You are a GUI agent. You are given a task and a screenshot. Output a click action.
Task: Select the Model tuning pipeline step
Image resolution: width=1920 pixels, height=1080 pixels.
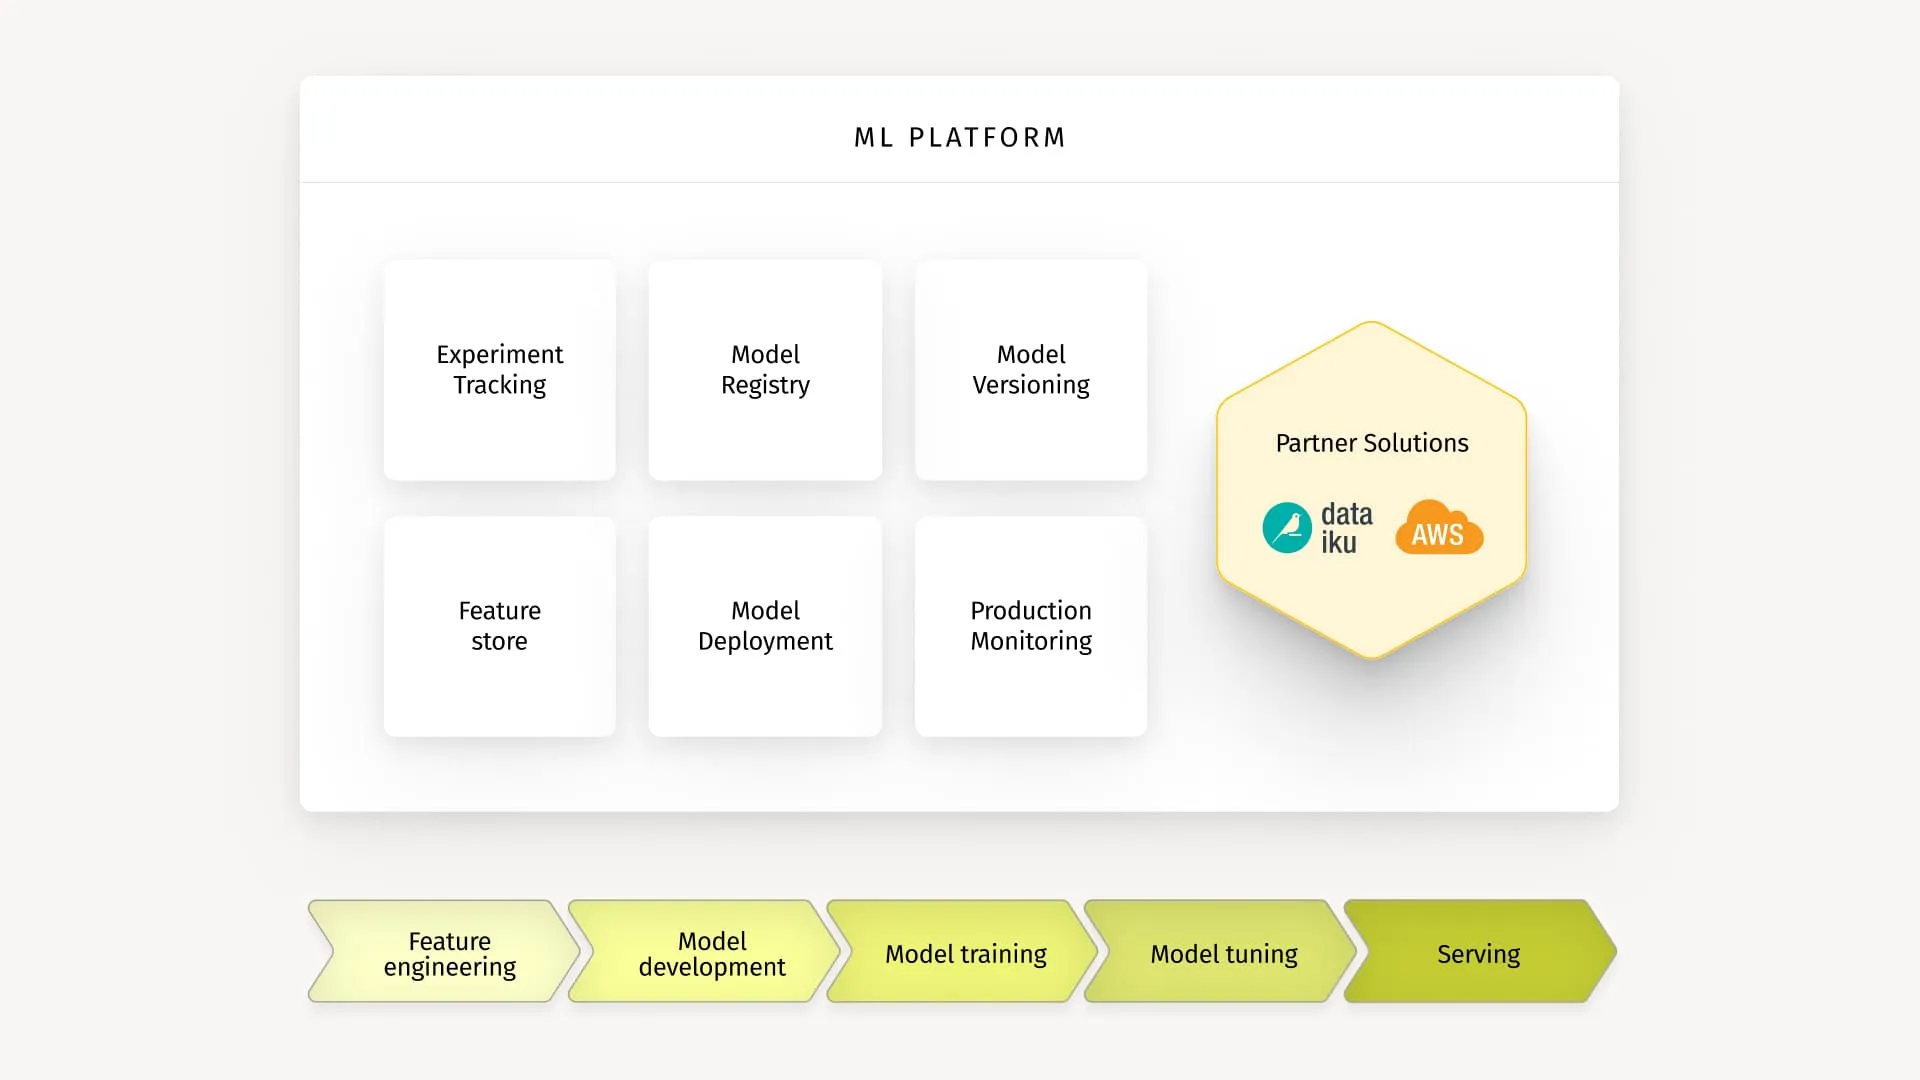[1223, 953]
